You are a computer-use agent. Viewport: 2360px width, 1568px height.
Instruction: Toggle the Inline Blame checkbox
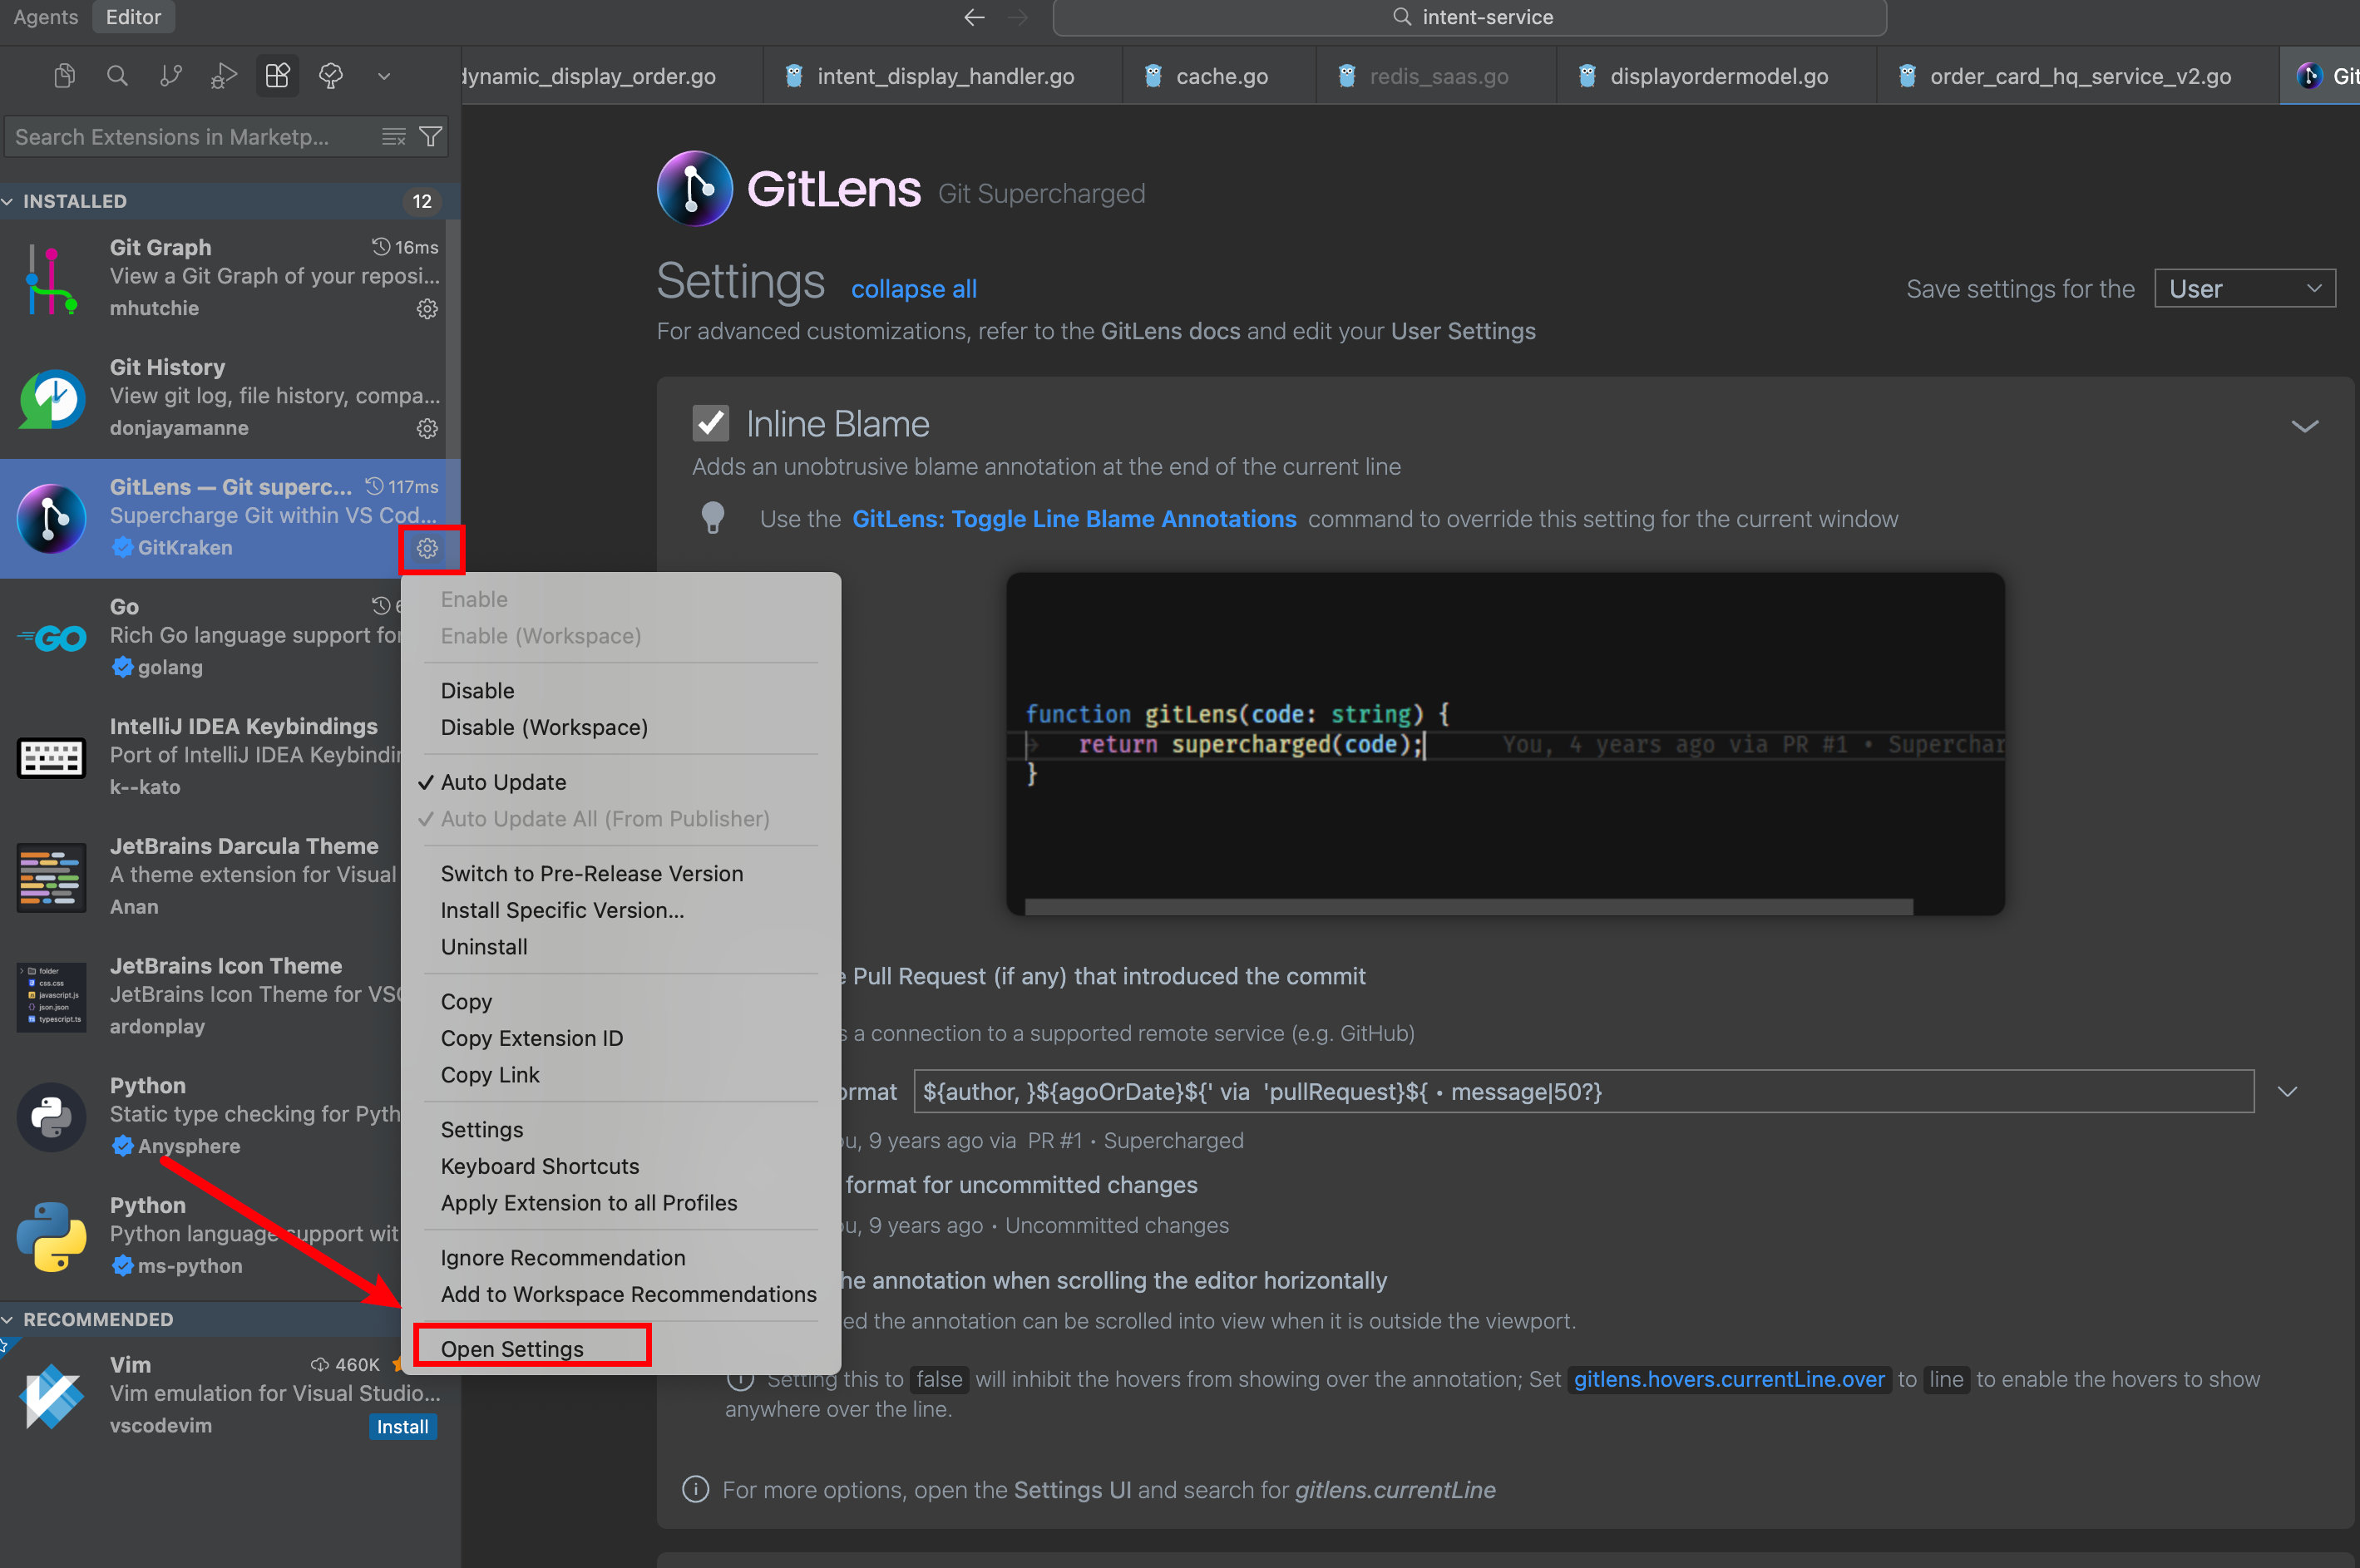click(x=711, y=424)
